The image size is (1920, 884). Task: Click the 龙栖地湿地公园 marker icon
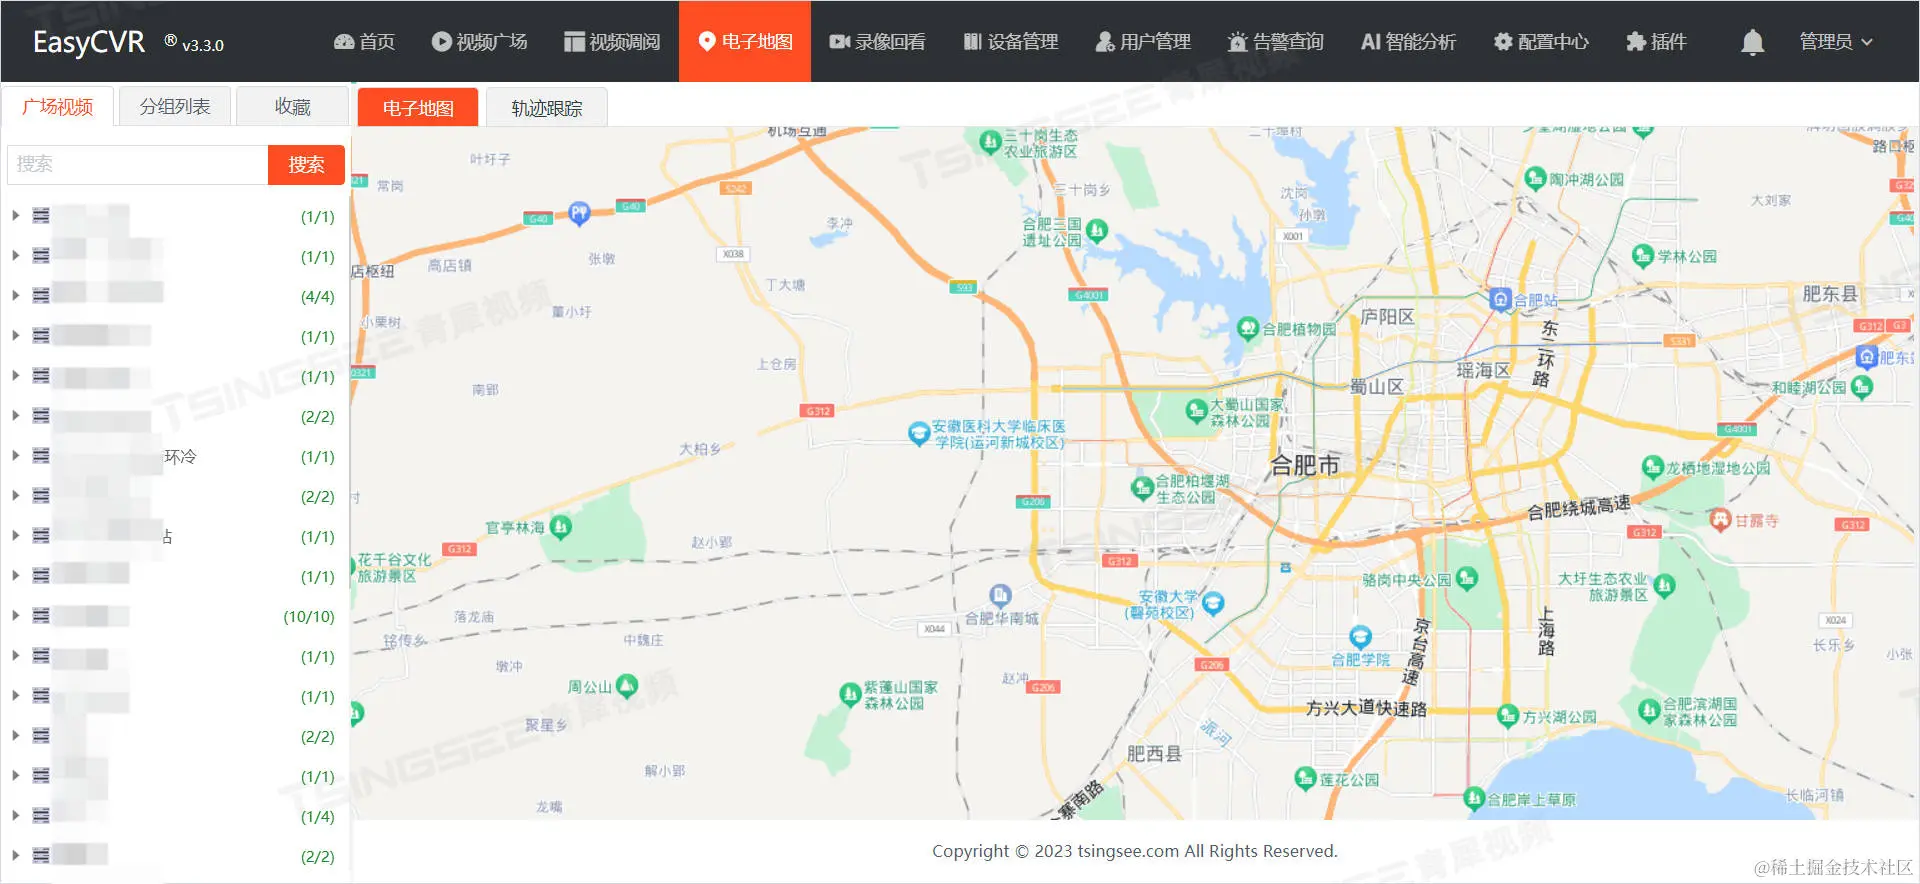1653,466
